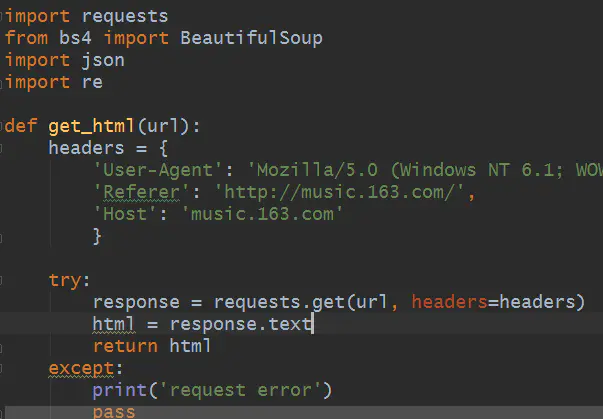Click 'headers' in the 'headers = {' line

[x=86, y=148]
